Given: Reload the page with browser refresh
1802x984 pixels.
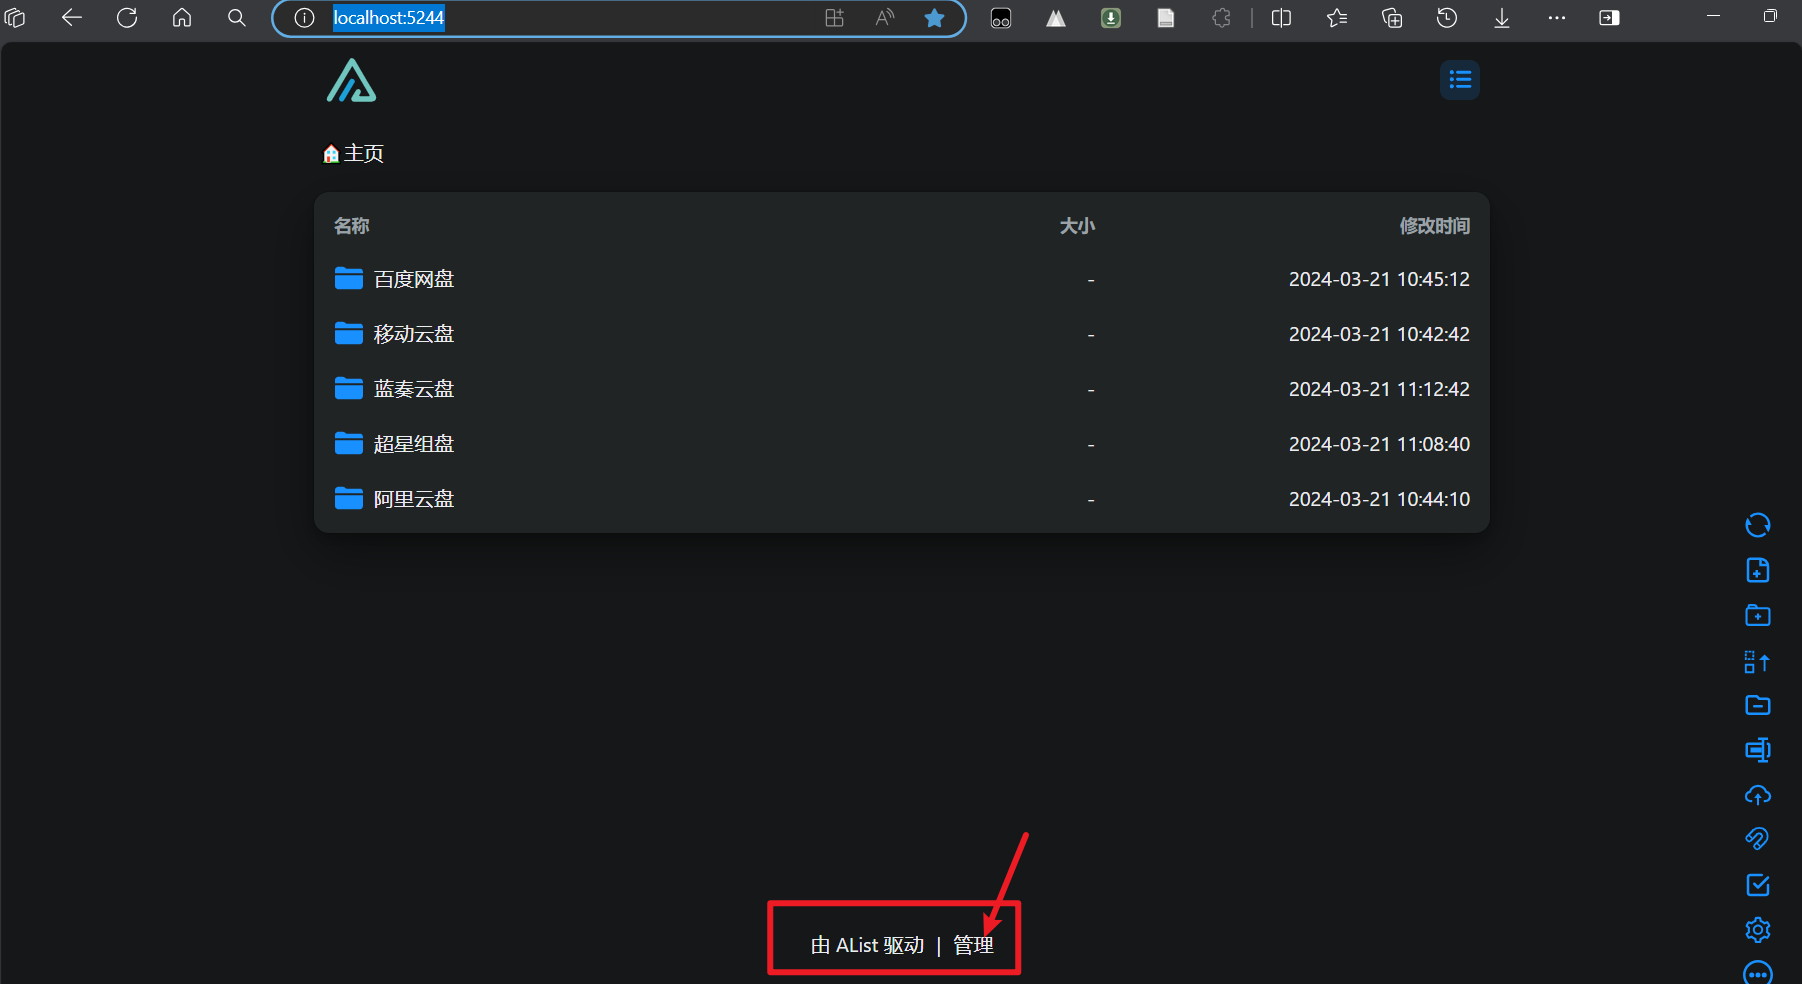Looking at the screenshot, I should pos(127,18).
